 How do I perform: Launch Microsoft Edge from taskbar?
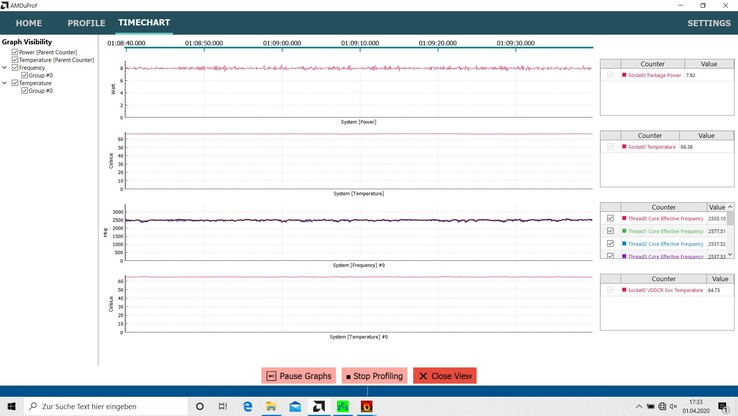tap(247, 406)
